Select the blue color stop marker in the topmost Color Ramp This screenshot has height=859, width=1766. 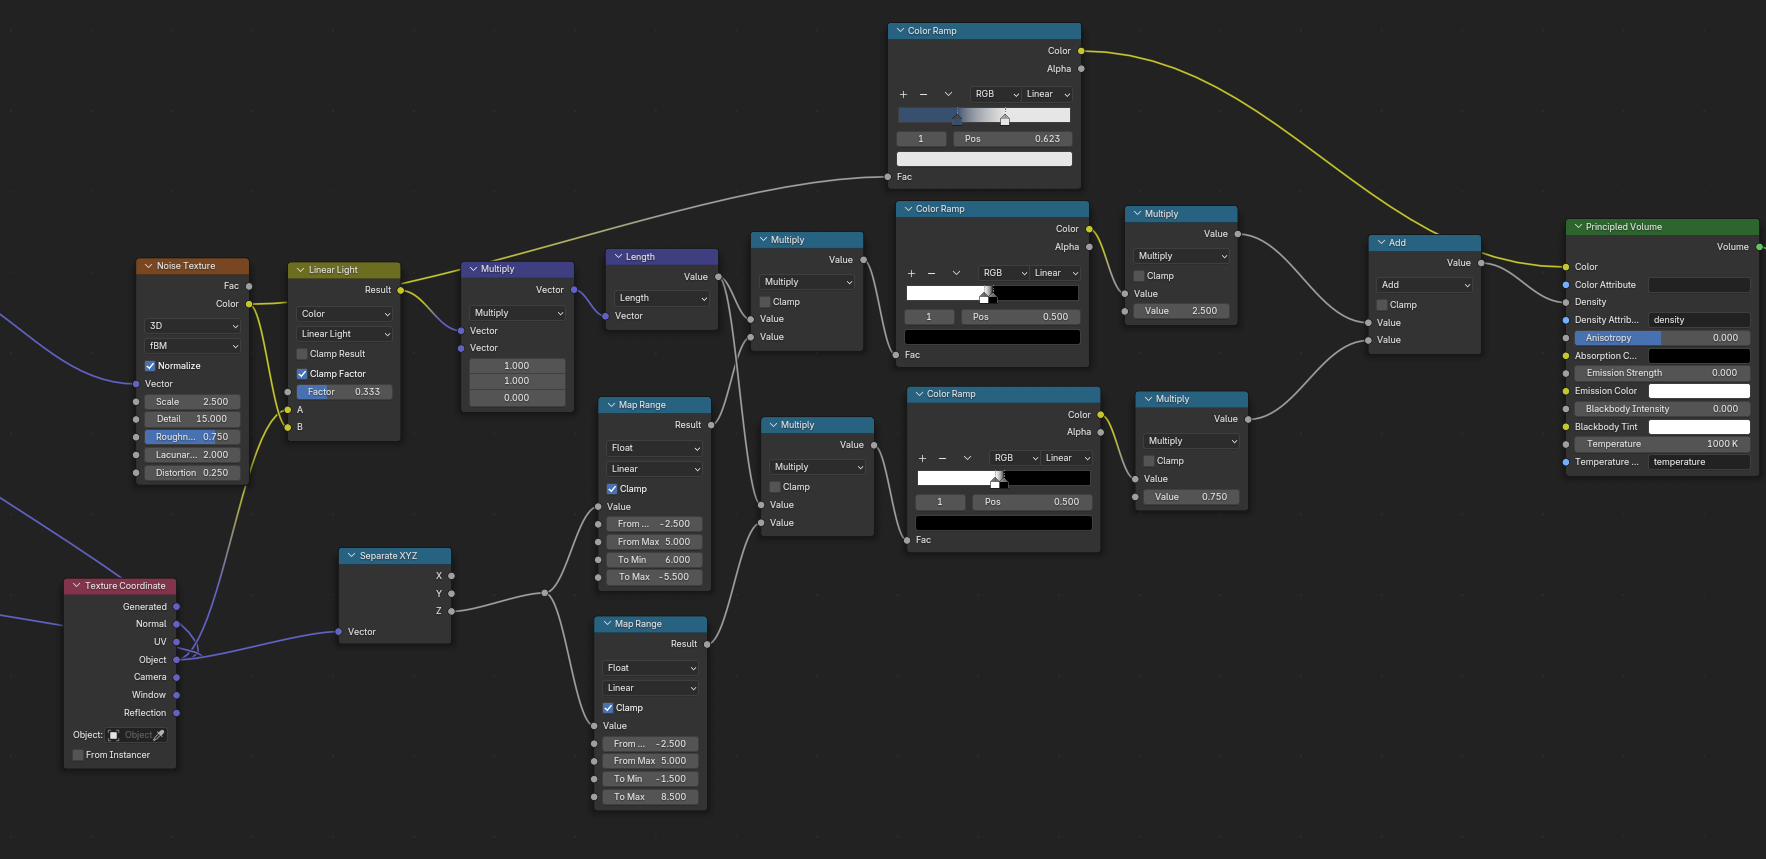point(957,118)
